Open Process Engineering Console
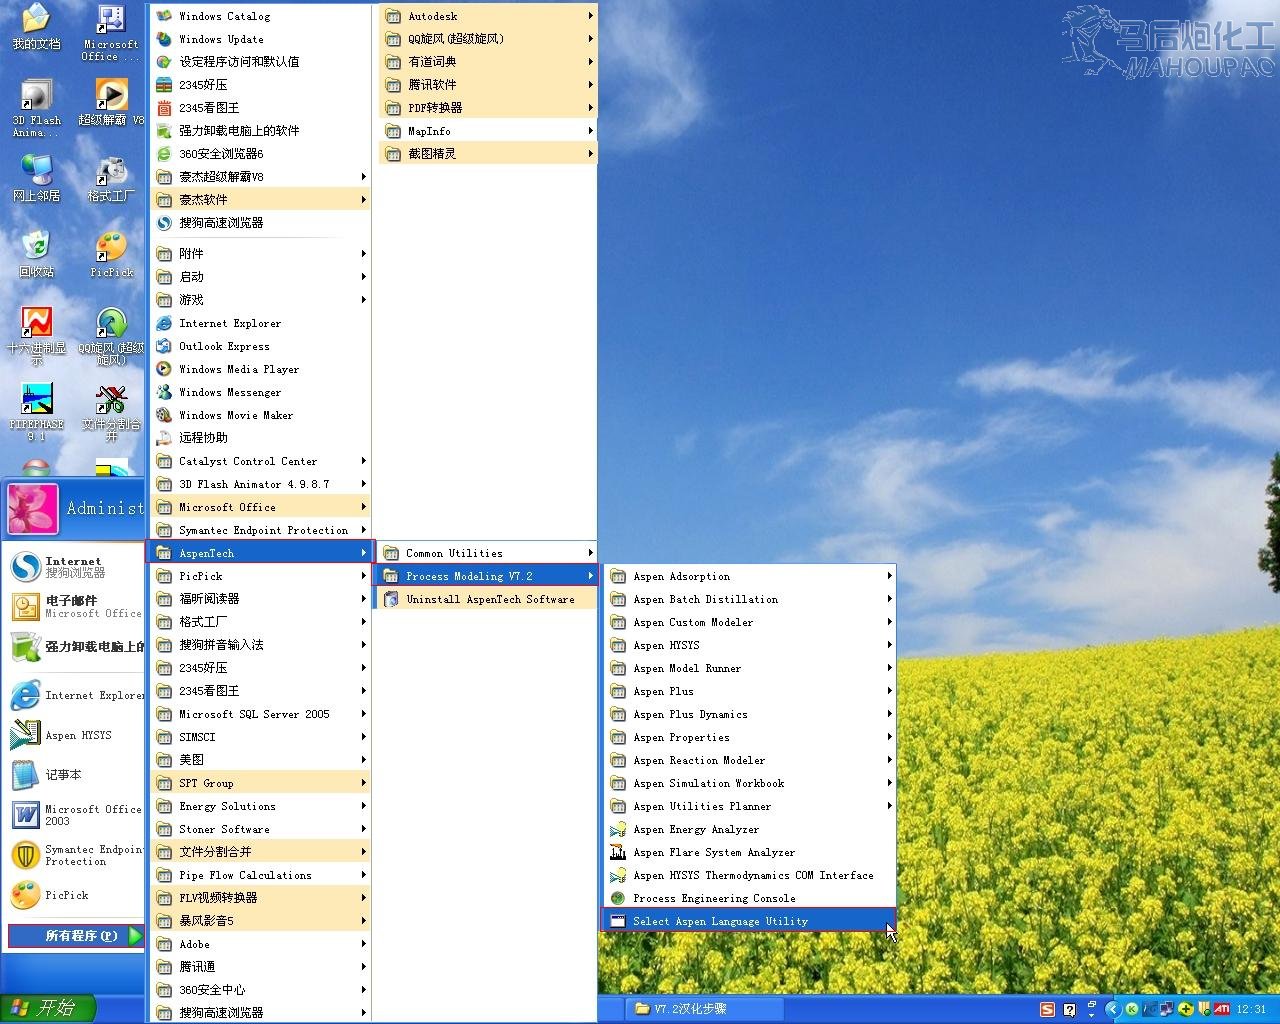 tap(749, 898)
